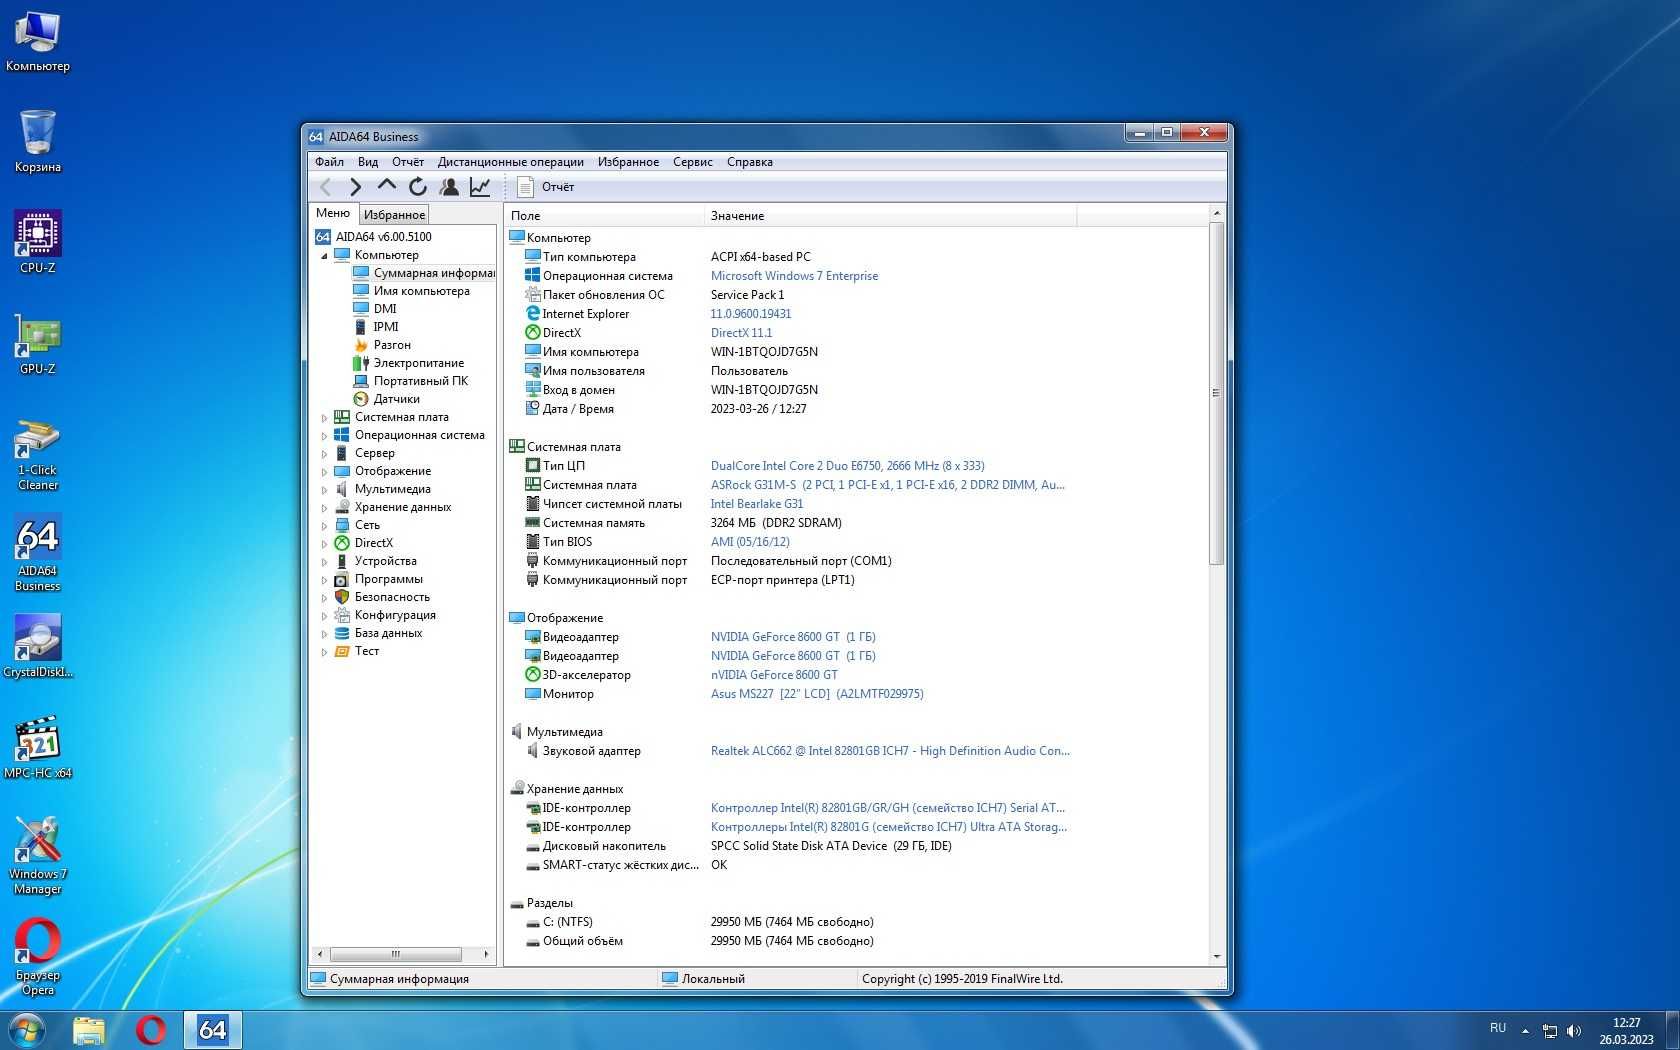This screenshot has height=1050, width=1680.
Task: Open Windows 7 Manager desktop shortcut
Action: (x=38, y=856)
